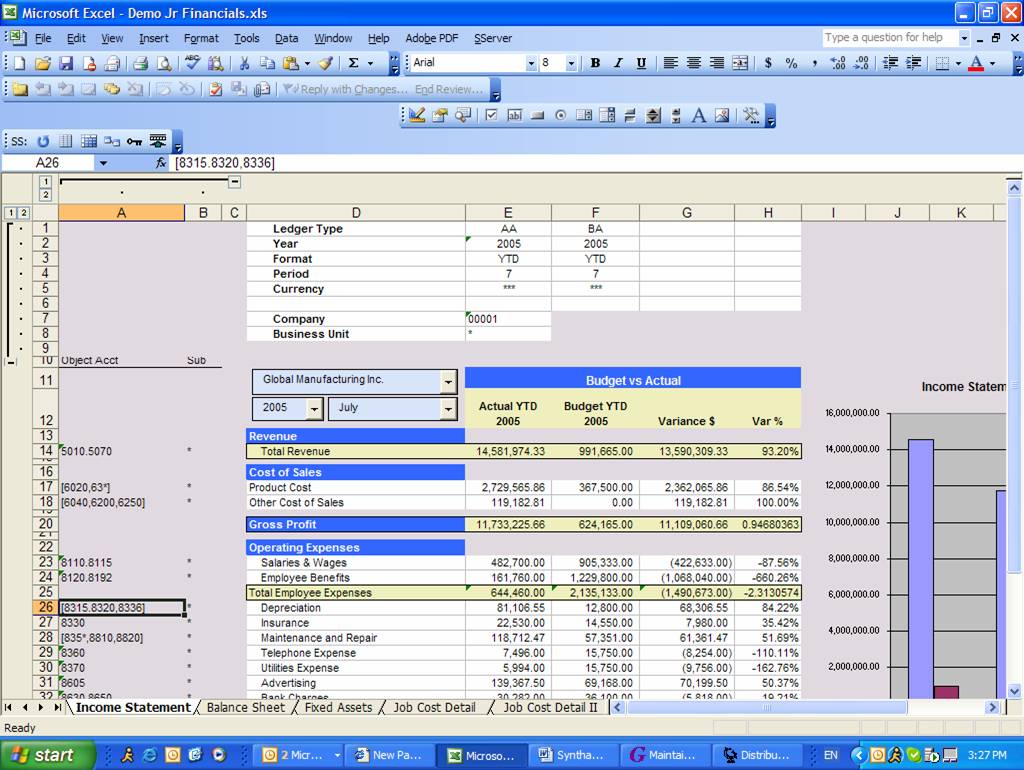Increase decimal places

click(x=838, y=63)
